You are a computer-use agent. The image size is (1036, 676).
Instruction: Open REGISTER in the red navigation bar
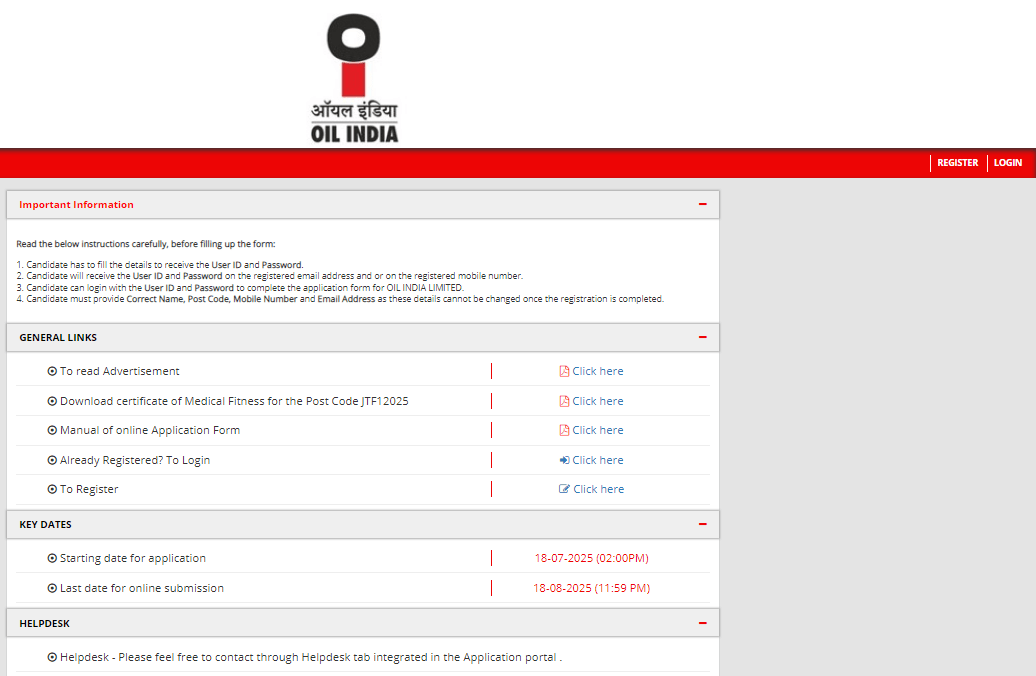click(957, 163)
